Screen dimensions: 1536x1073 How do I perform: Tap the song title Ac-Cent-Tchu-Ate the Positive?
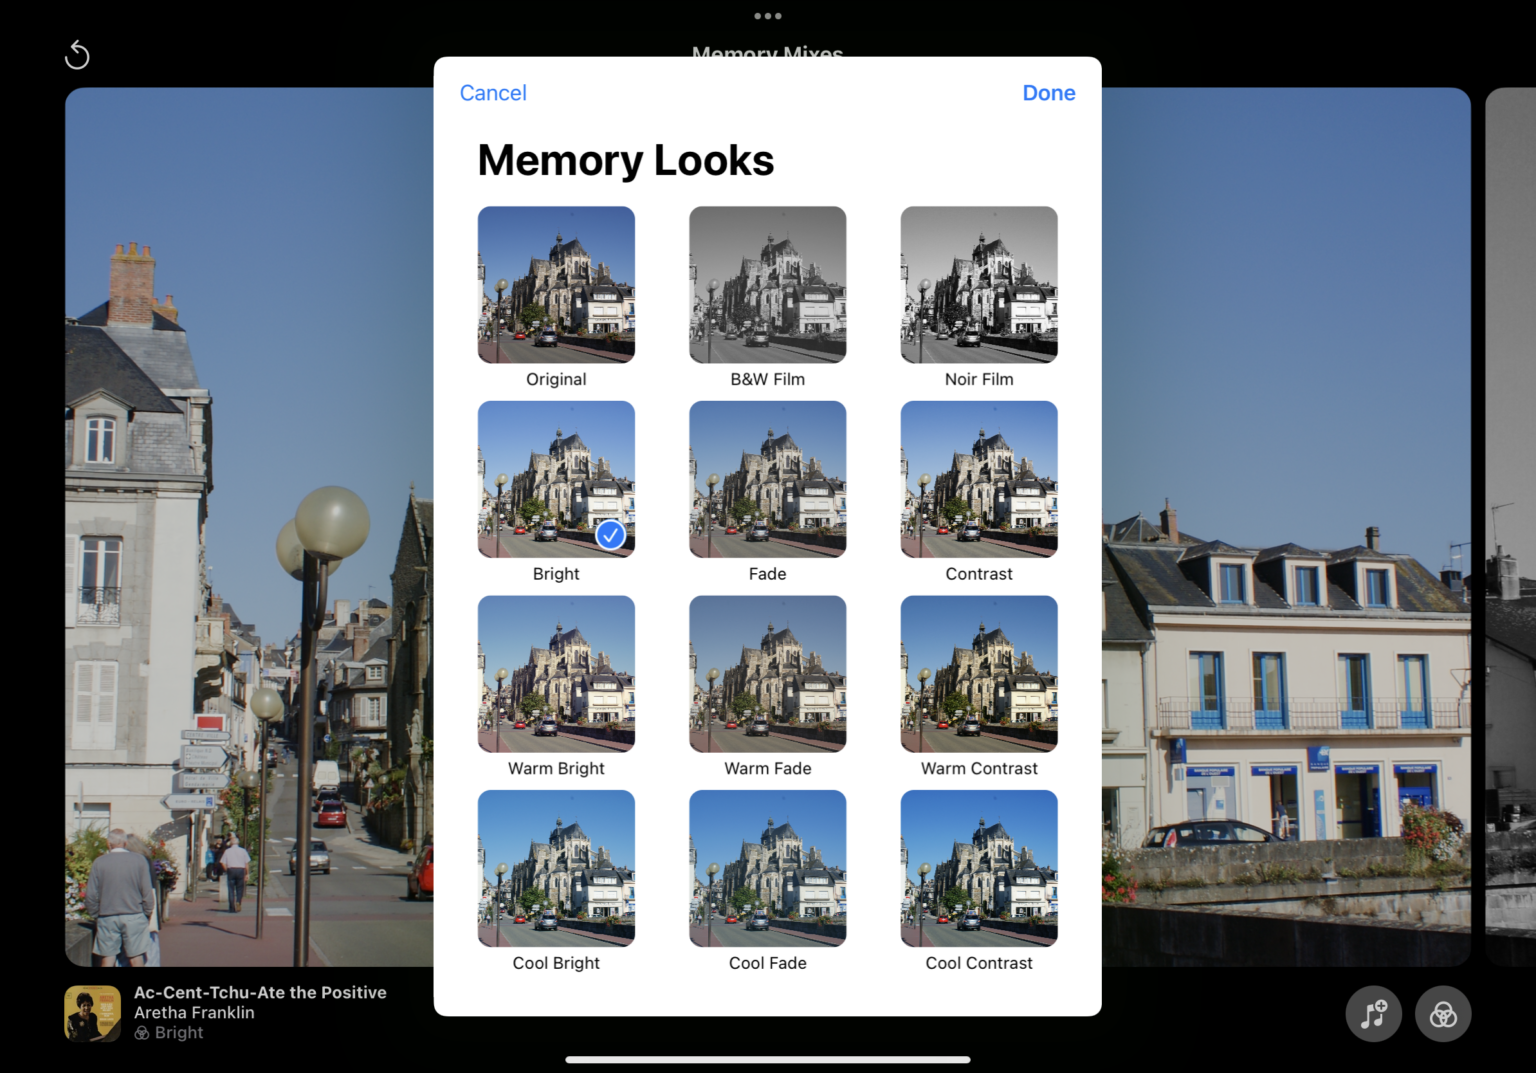(x=260, y=992)
